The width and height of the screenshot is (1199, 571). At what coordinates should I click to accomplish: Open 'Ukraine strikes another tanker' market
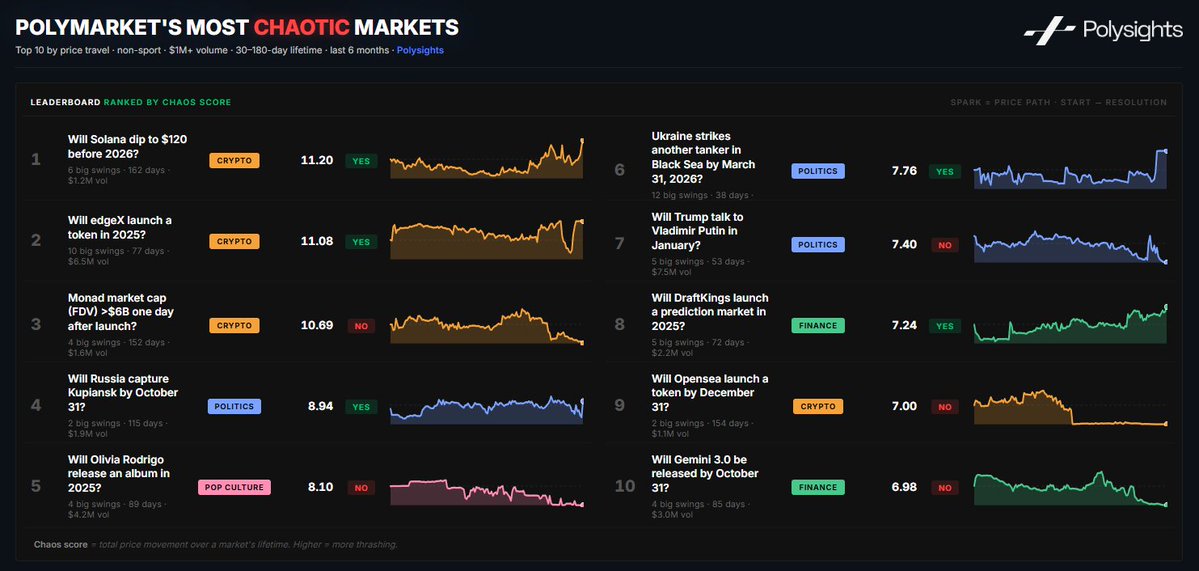[703, 157]
